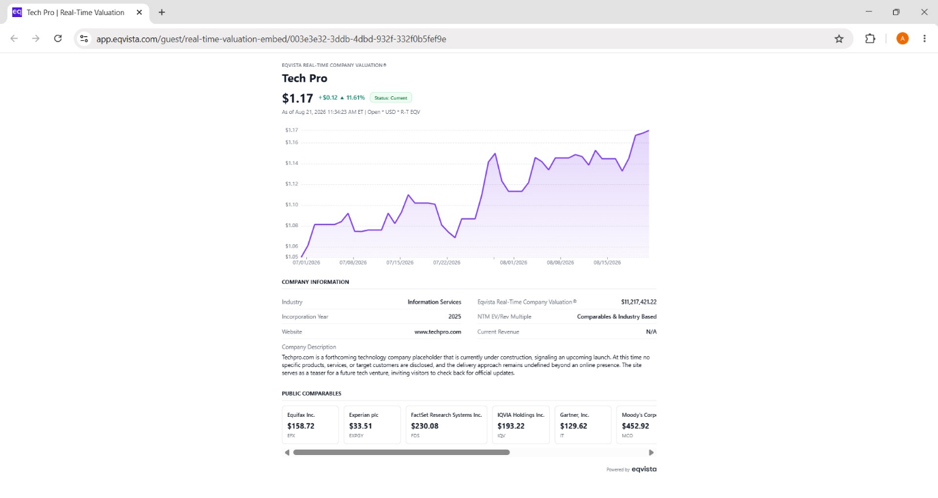Image resolution: width=938 pixels, height=498 pixels.
Task: Open the extensions puzzle icon
Action: (870, 39)
